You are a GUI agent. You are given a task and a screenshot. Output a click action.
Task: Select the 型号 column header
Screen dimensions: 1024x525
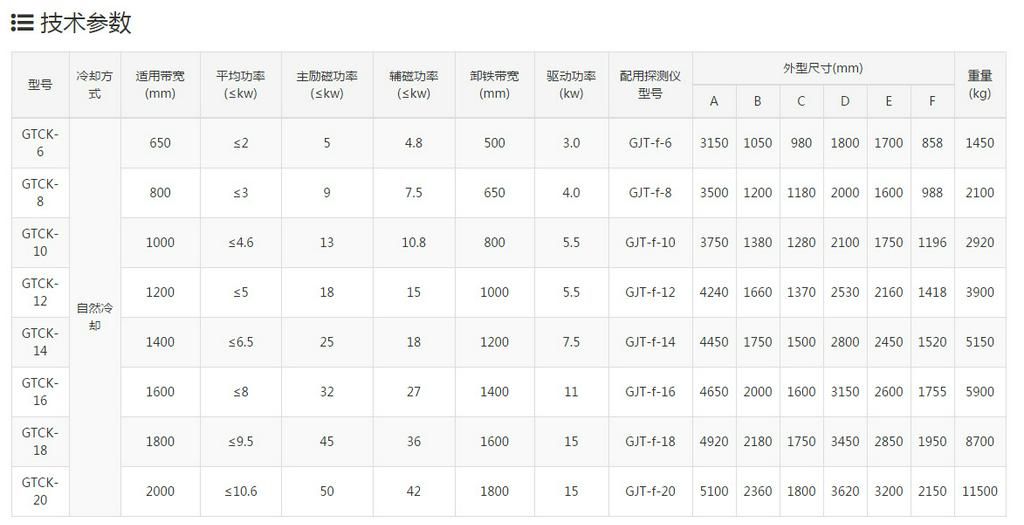click(x=40, y=85)
